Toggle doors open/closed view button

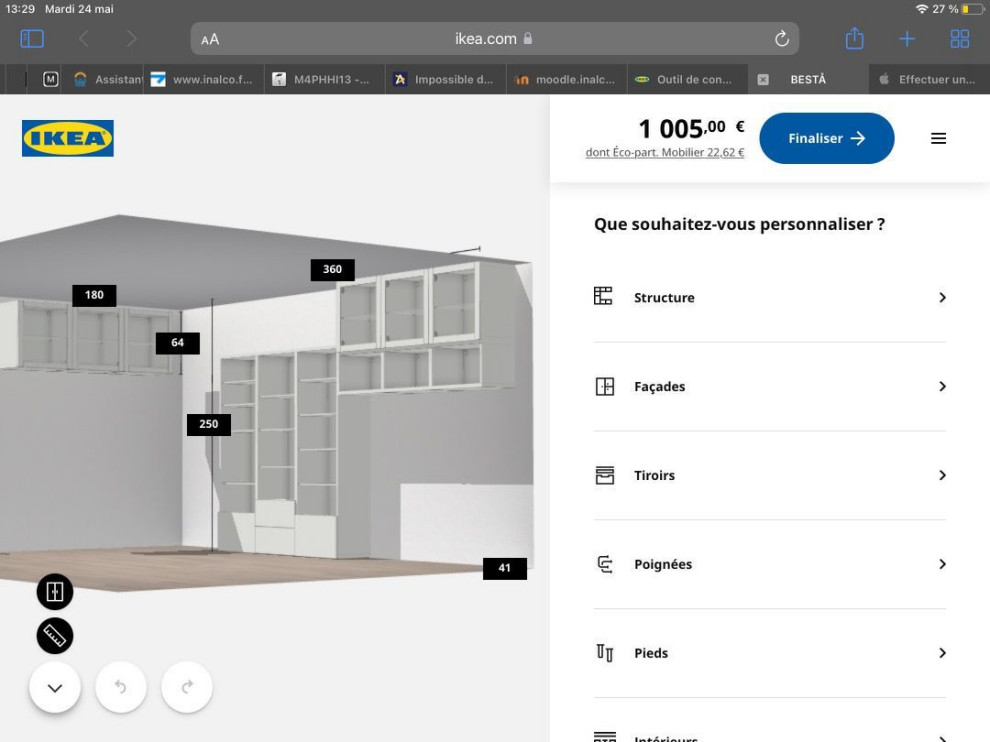pyautogui.click(x=55, y=592)
